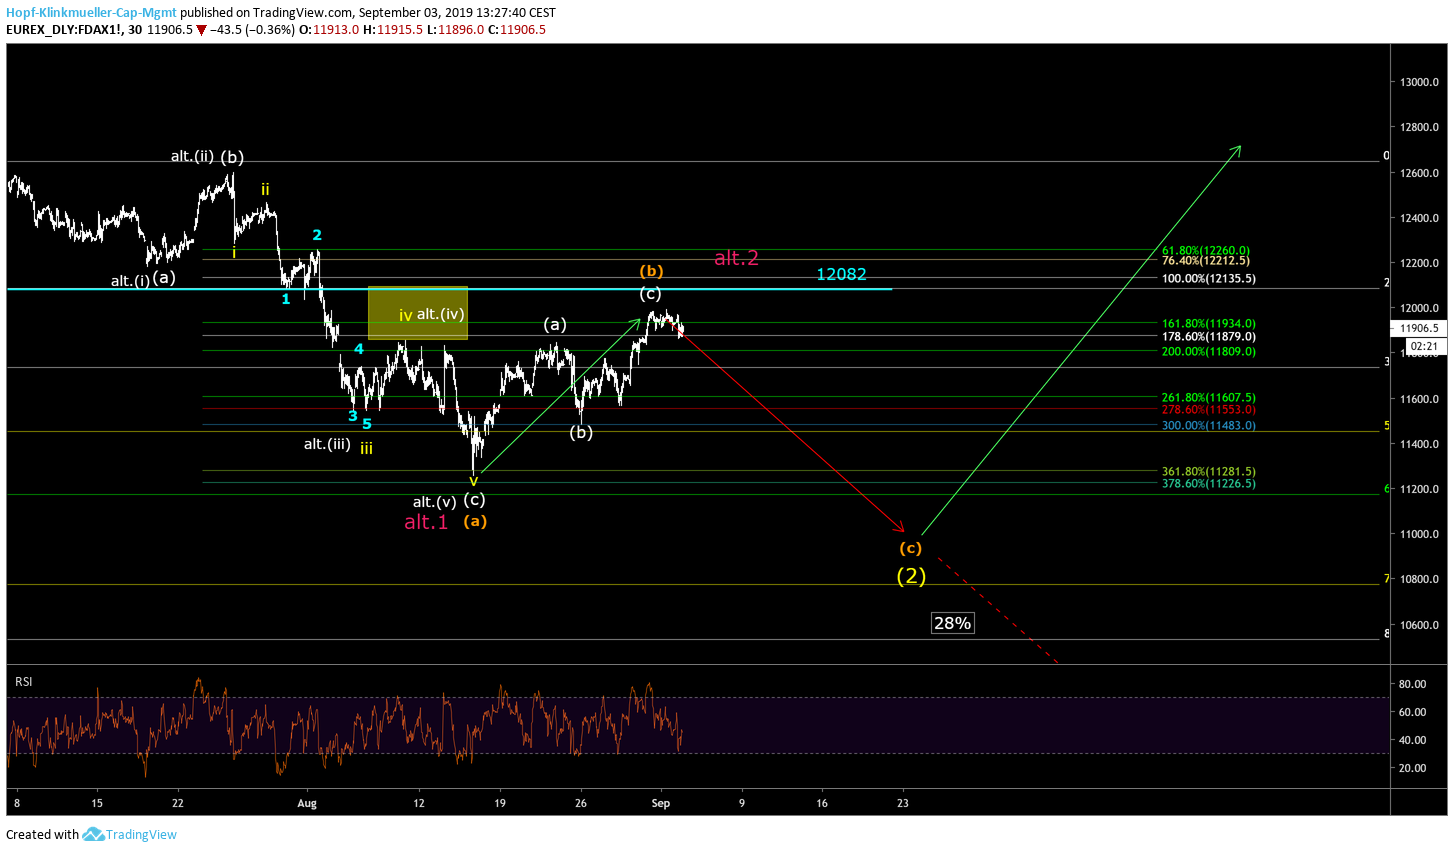This screenshot has width=1454, height=852.
Task: Click the TradingView cloud logo icon
Action: coord(93,834)
